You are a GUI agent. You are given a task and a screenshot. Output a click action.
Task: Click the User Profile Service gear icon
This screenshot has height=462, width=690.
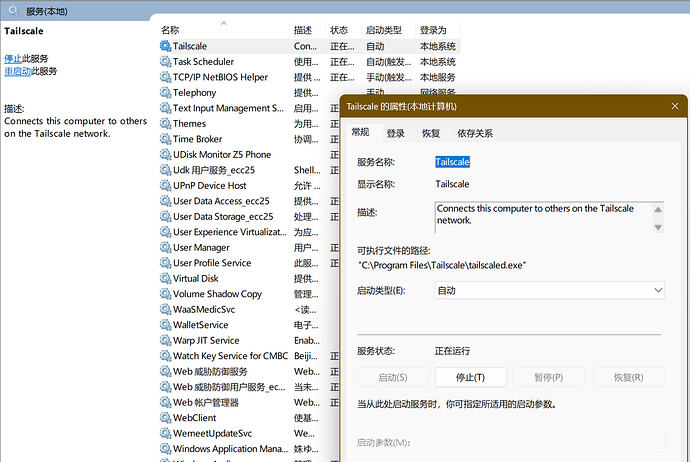coord(165,263)
